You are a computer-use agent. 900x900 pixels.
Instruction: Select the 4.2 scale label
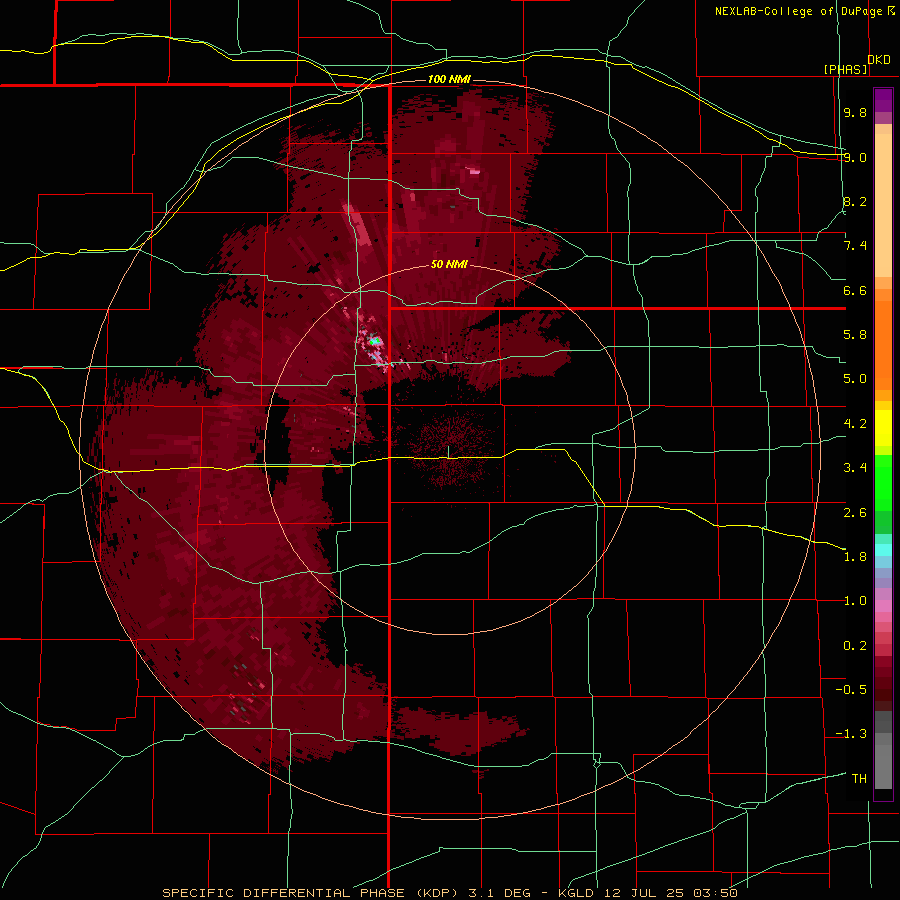[x=855, y=424]
